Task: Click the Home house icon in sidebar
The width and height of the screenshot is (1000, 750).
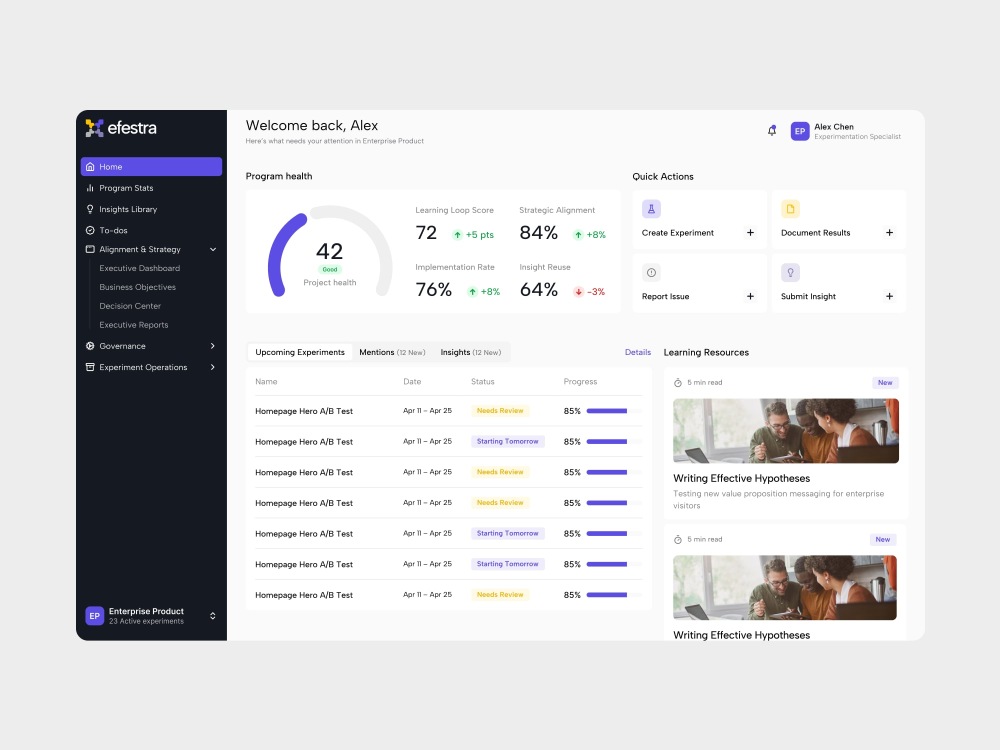Action: [x=90, y=166]
